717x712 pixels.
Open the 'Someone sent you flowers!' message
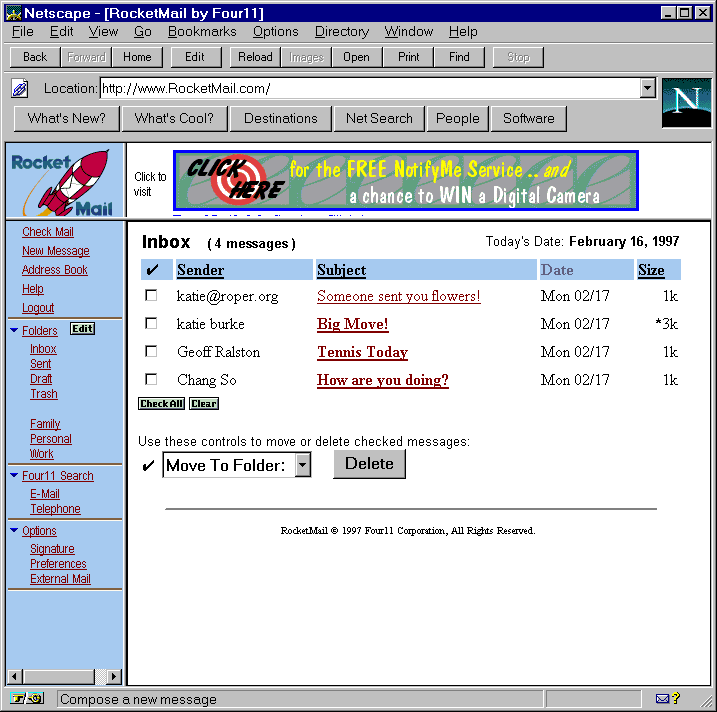[x=398, y=296]
